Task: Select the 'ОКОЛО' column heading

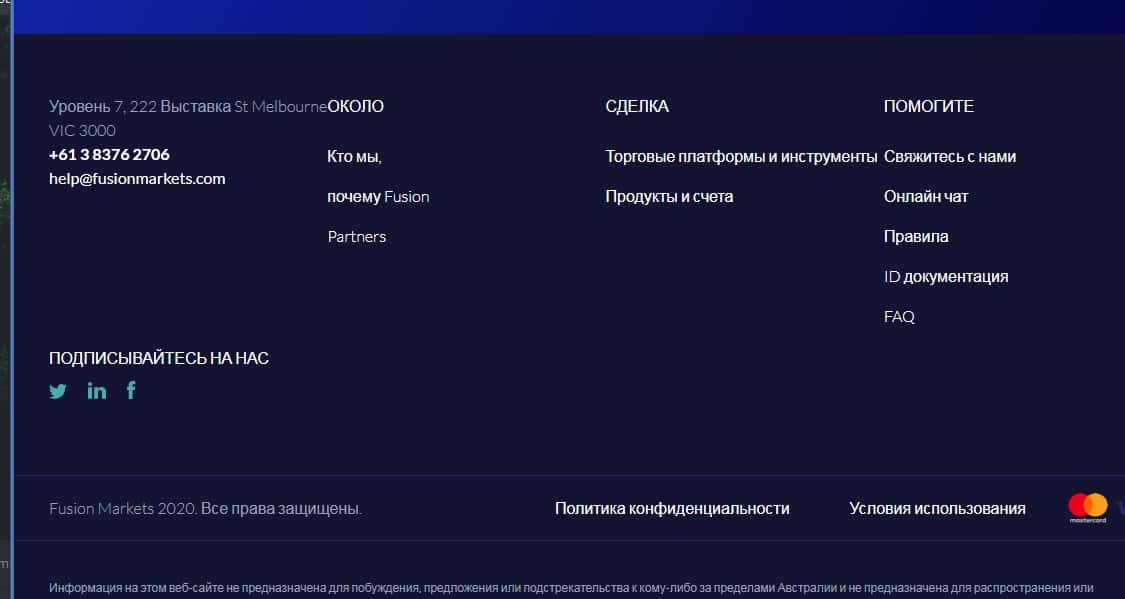Action: coord(355,106)
